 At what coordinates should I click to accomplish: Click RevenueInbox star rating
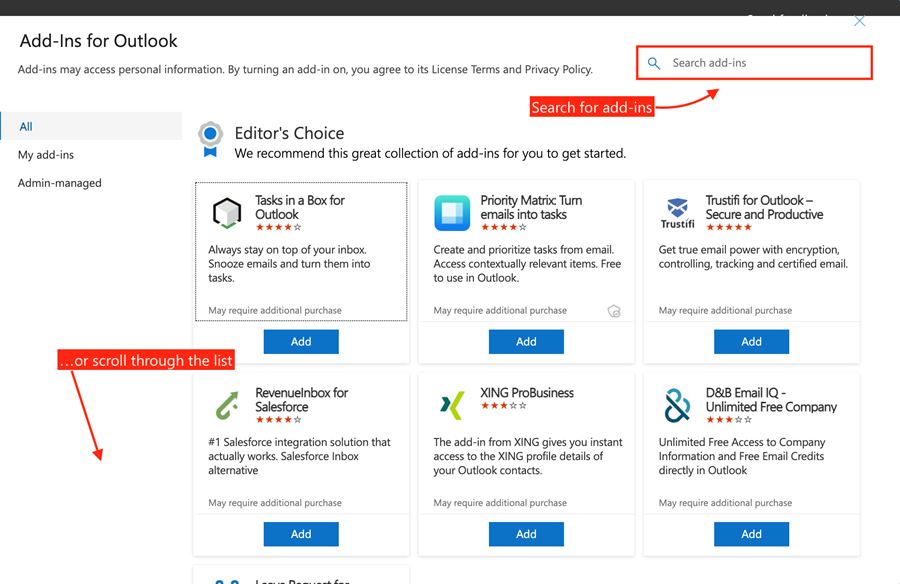tap(278, 420)
